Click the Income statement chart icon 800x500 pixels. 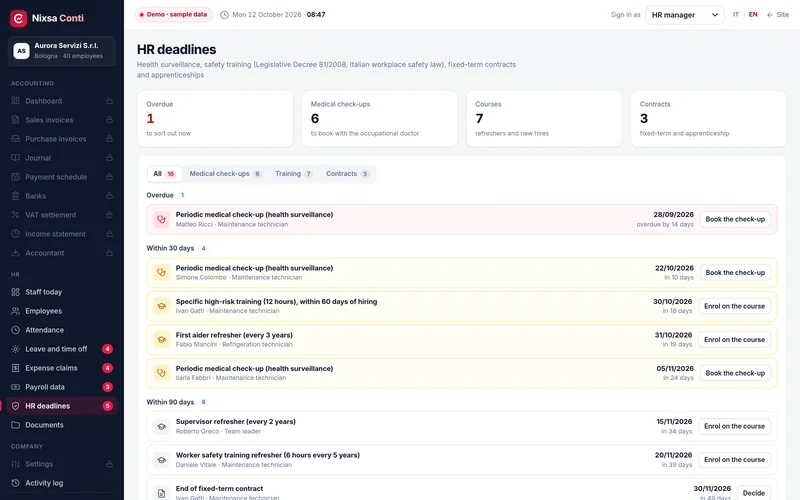coord(15,234)
